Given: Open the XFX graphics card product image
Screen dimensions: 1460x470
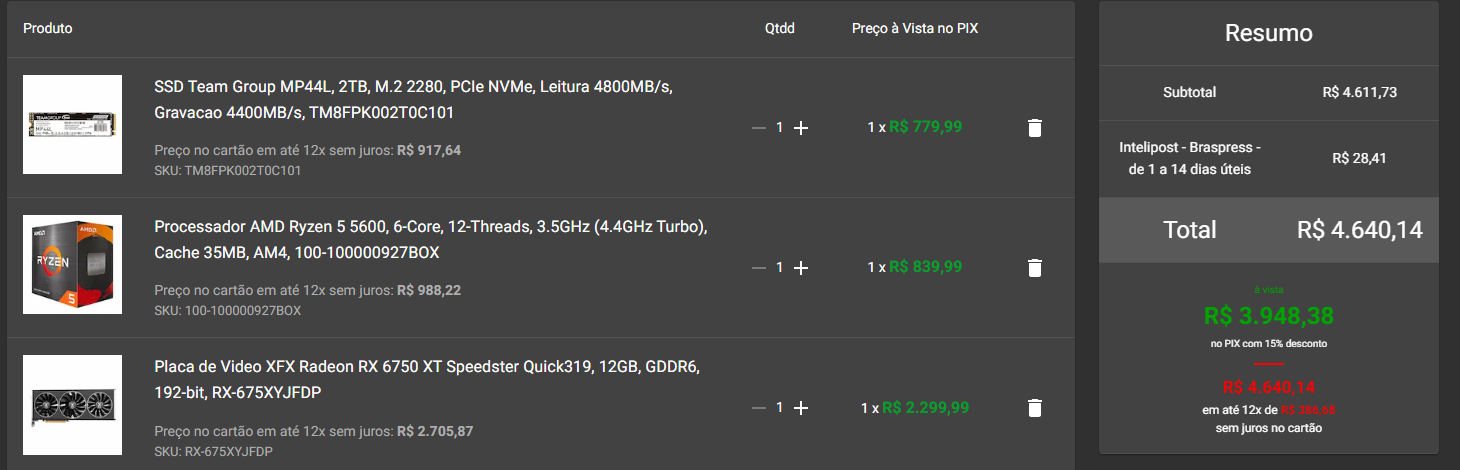Looking at the screenshot, I should [x=72, y=405].
